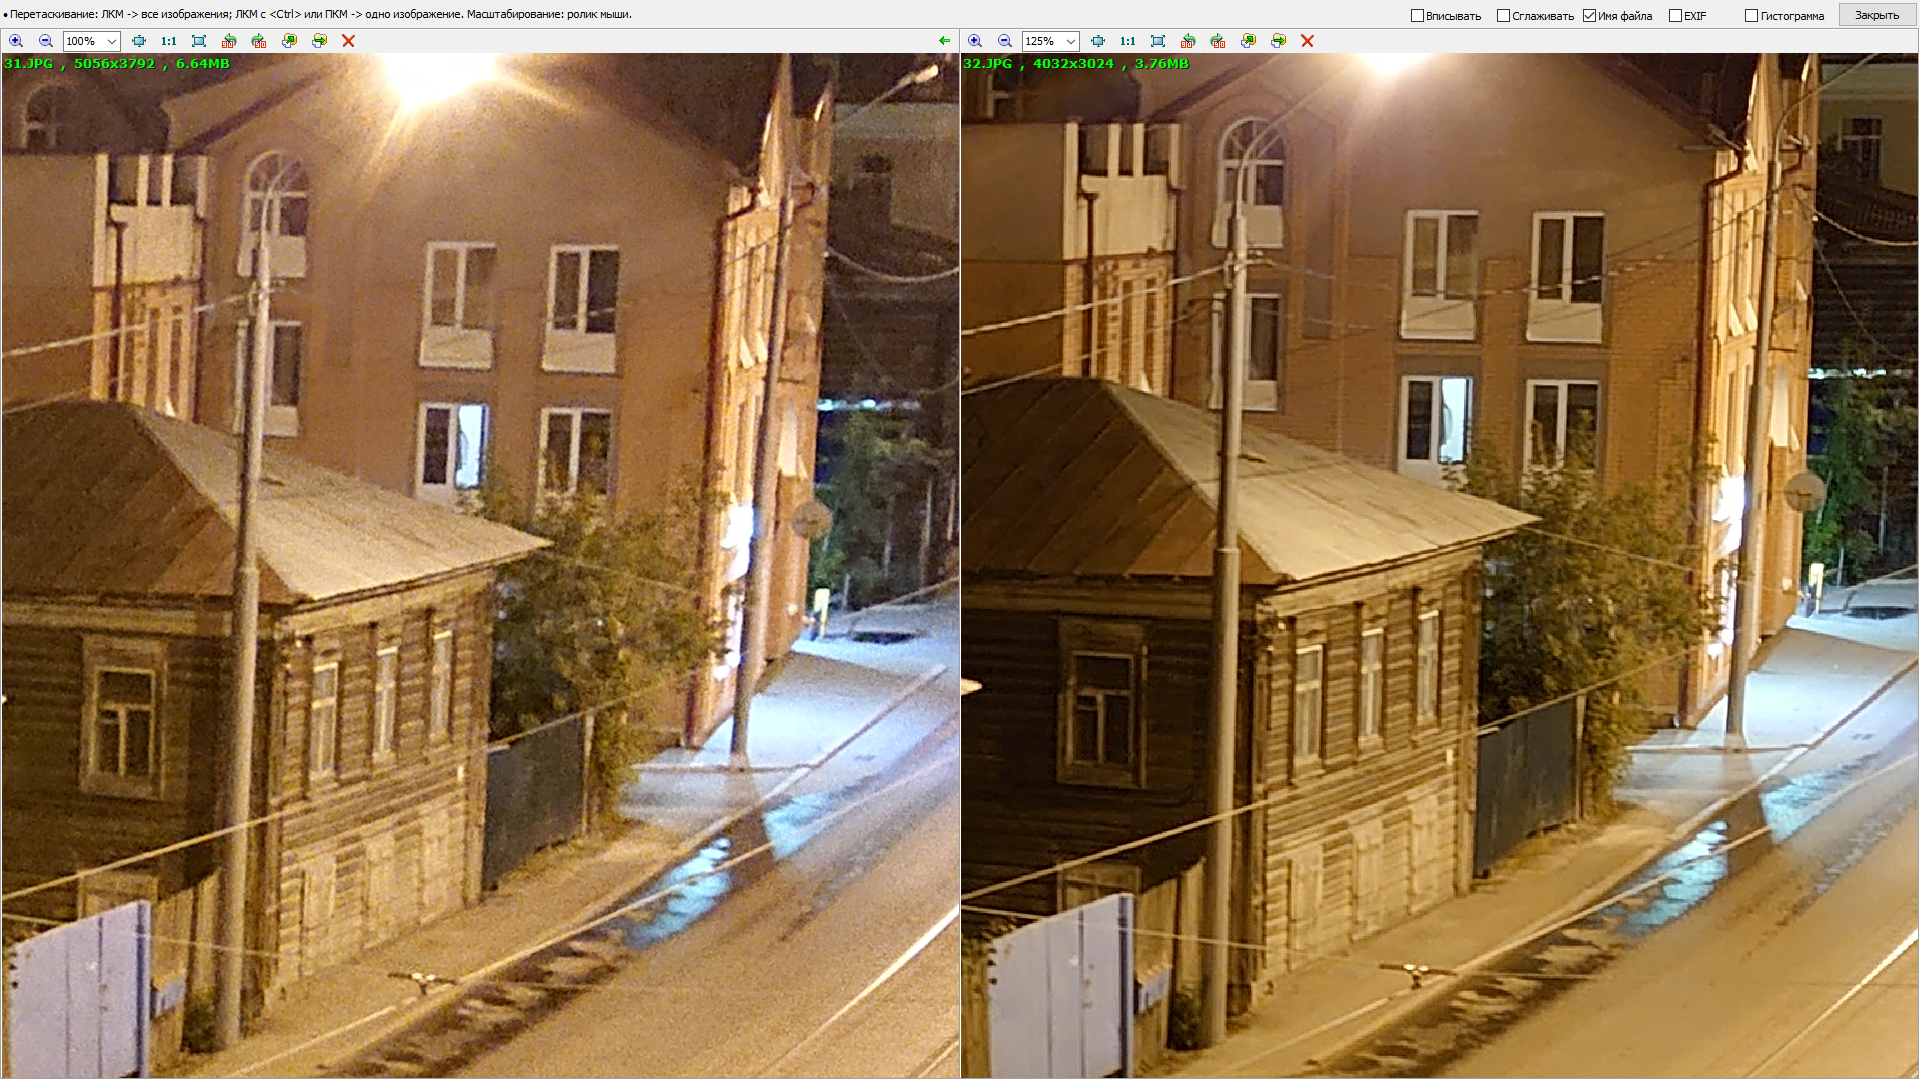Image resolution: width=1920 pixels, height=1080 pixels.
Task: Enable the Вписывать checkbox
Action: (x=1417, y=15)
